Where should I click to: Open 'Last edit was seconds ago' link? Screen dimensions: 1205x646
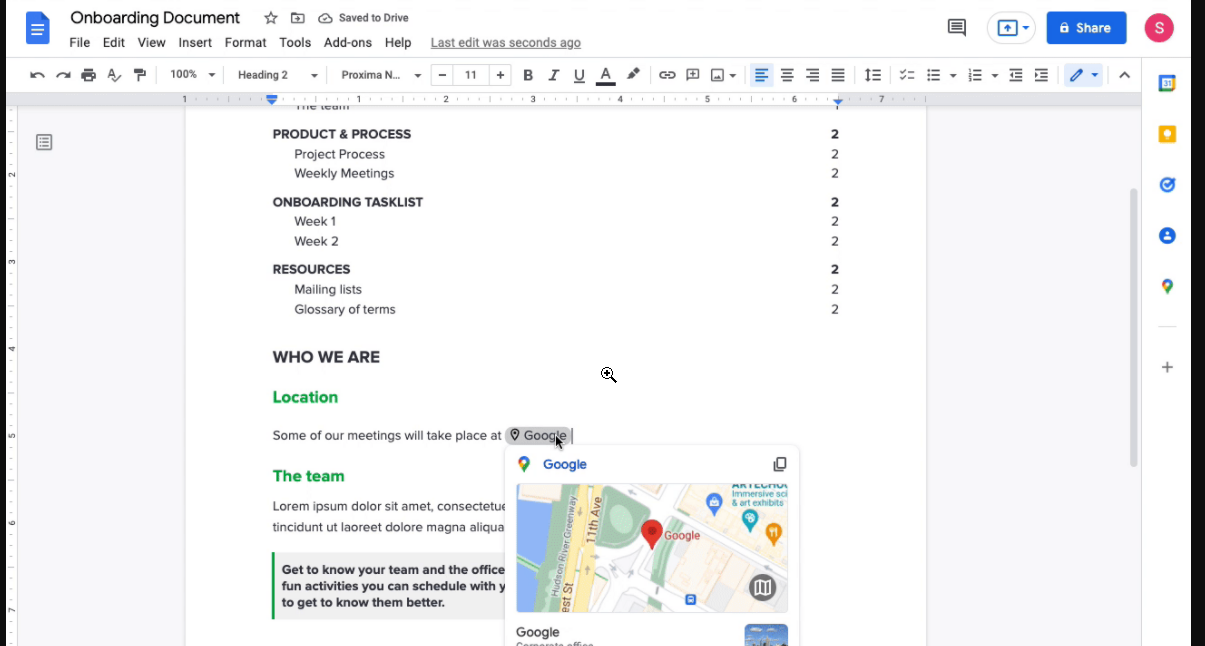[505, 43]
